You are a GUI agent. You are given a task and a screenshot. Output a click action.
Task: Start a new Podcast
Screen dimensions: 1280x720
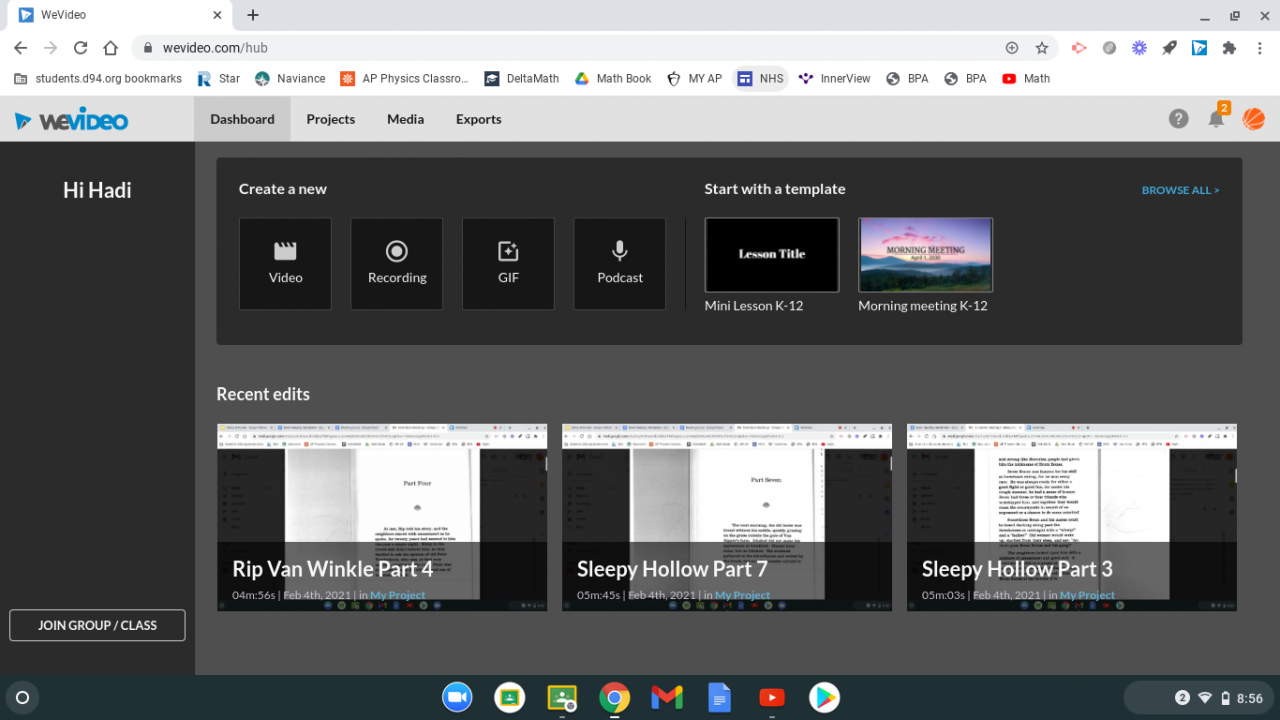[620, 264]
